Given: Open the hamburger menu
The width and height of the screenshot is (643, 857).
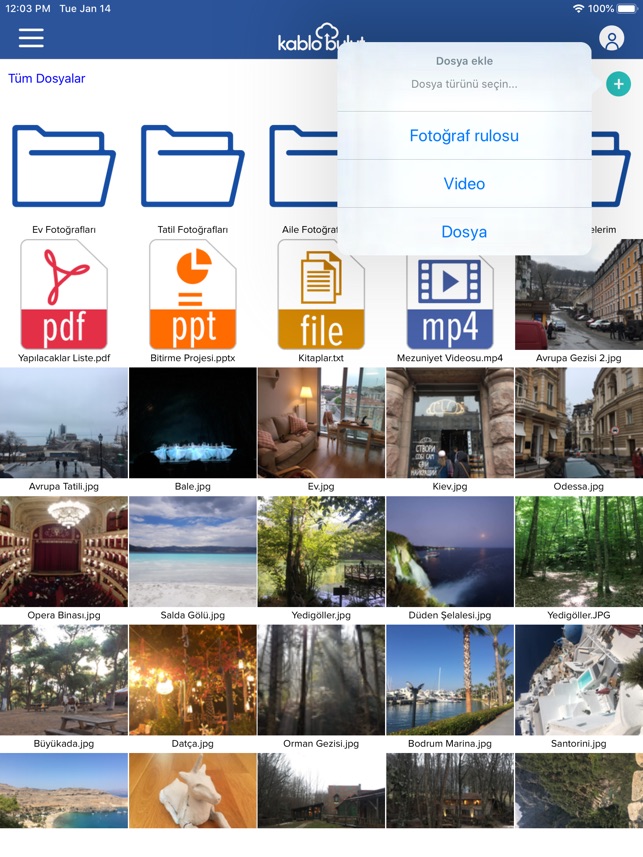Looking at the screenshot, I should click(x=31, y=38).
